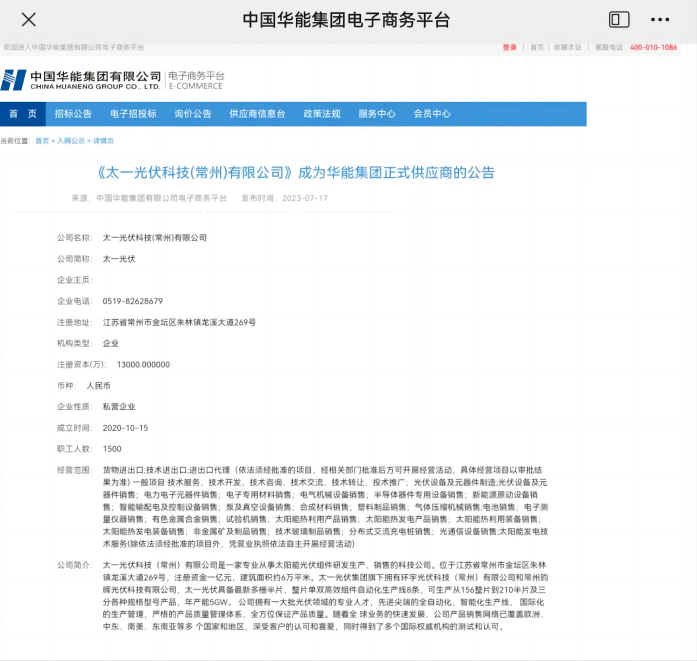Click currency value 人民币

[98, 386]
